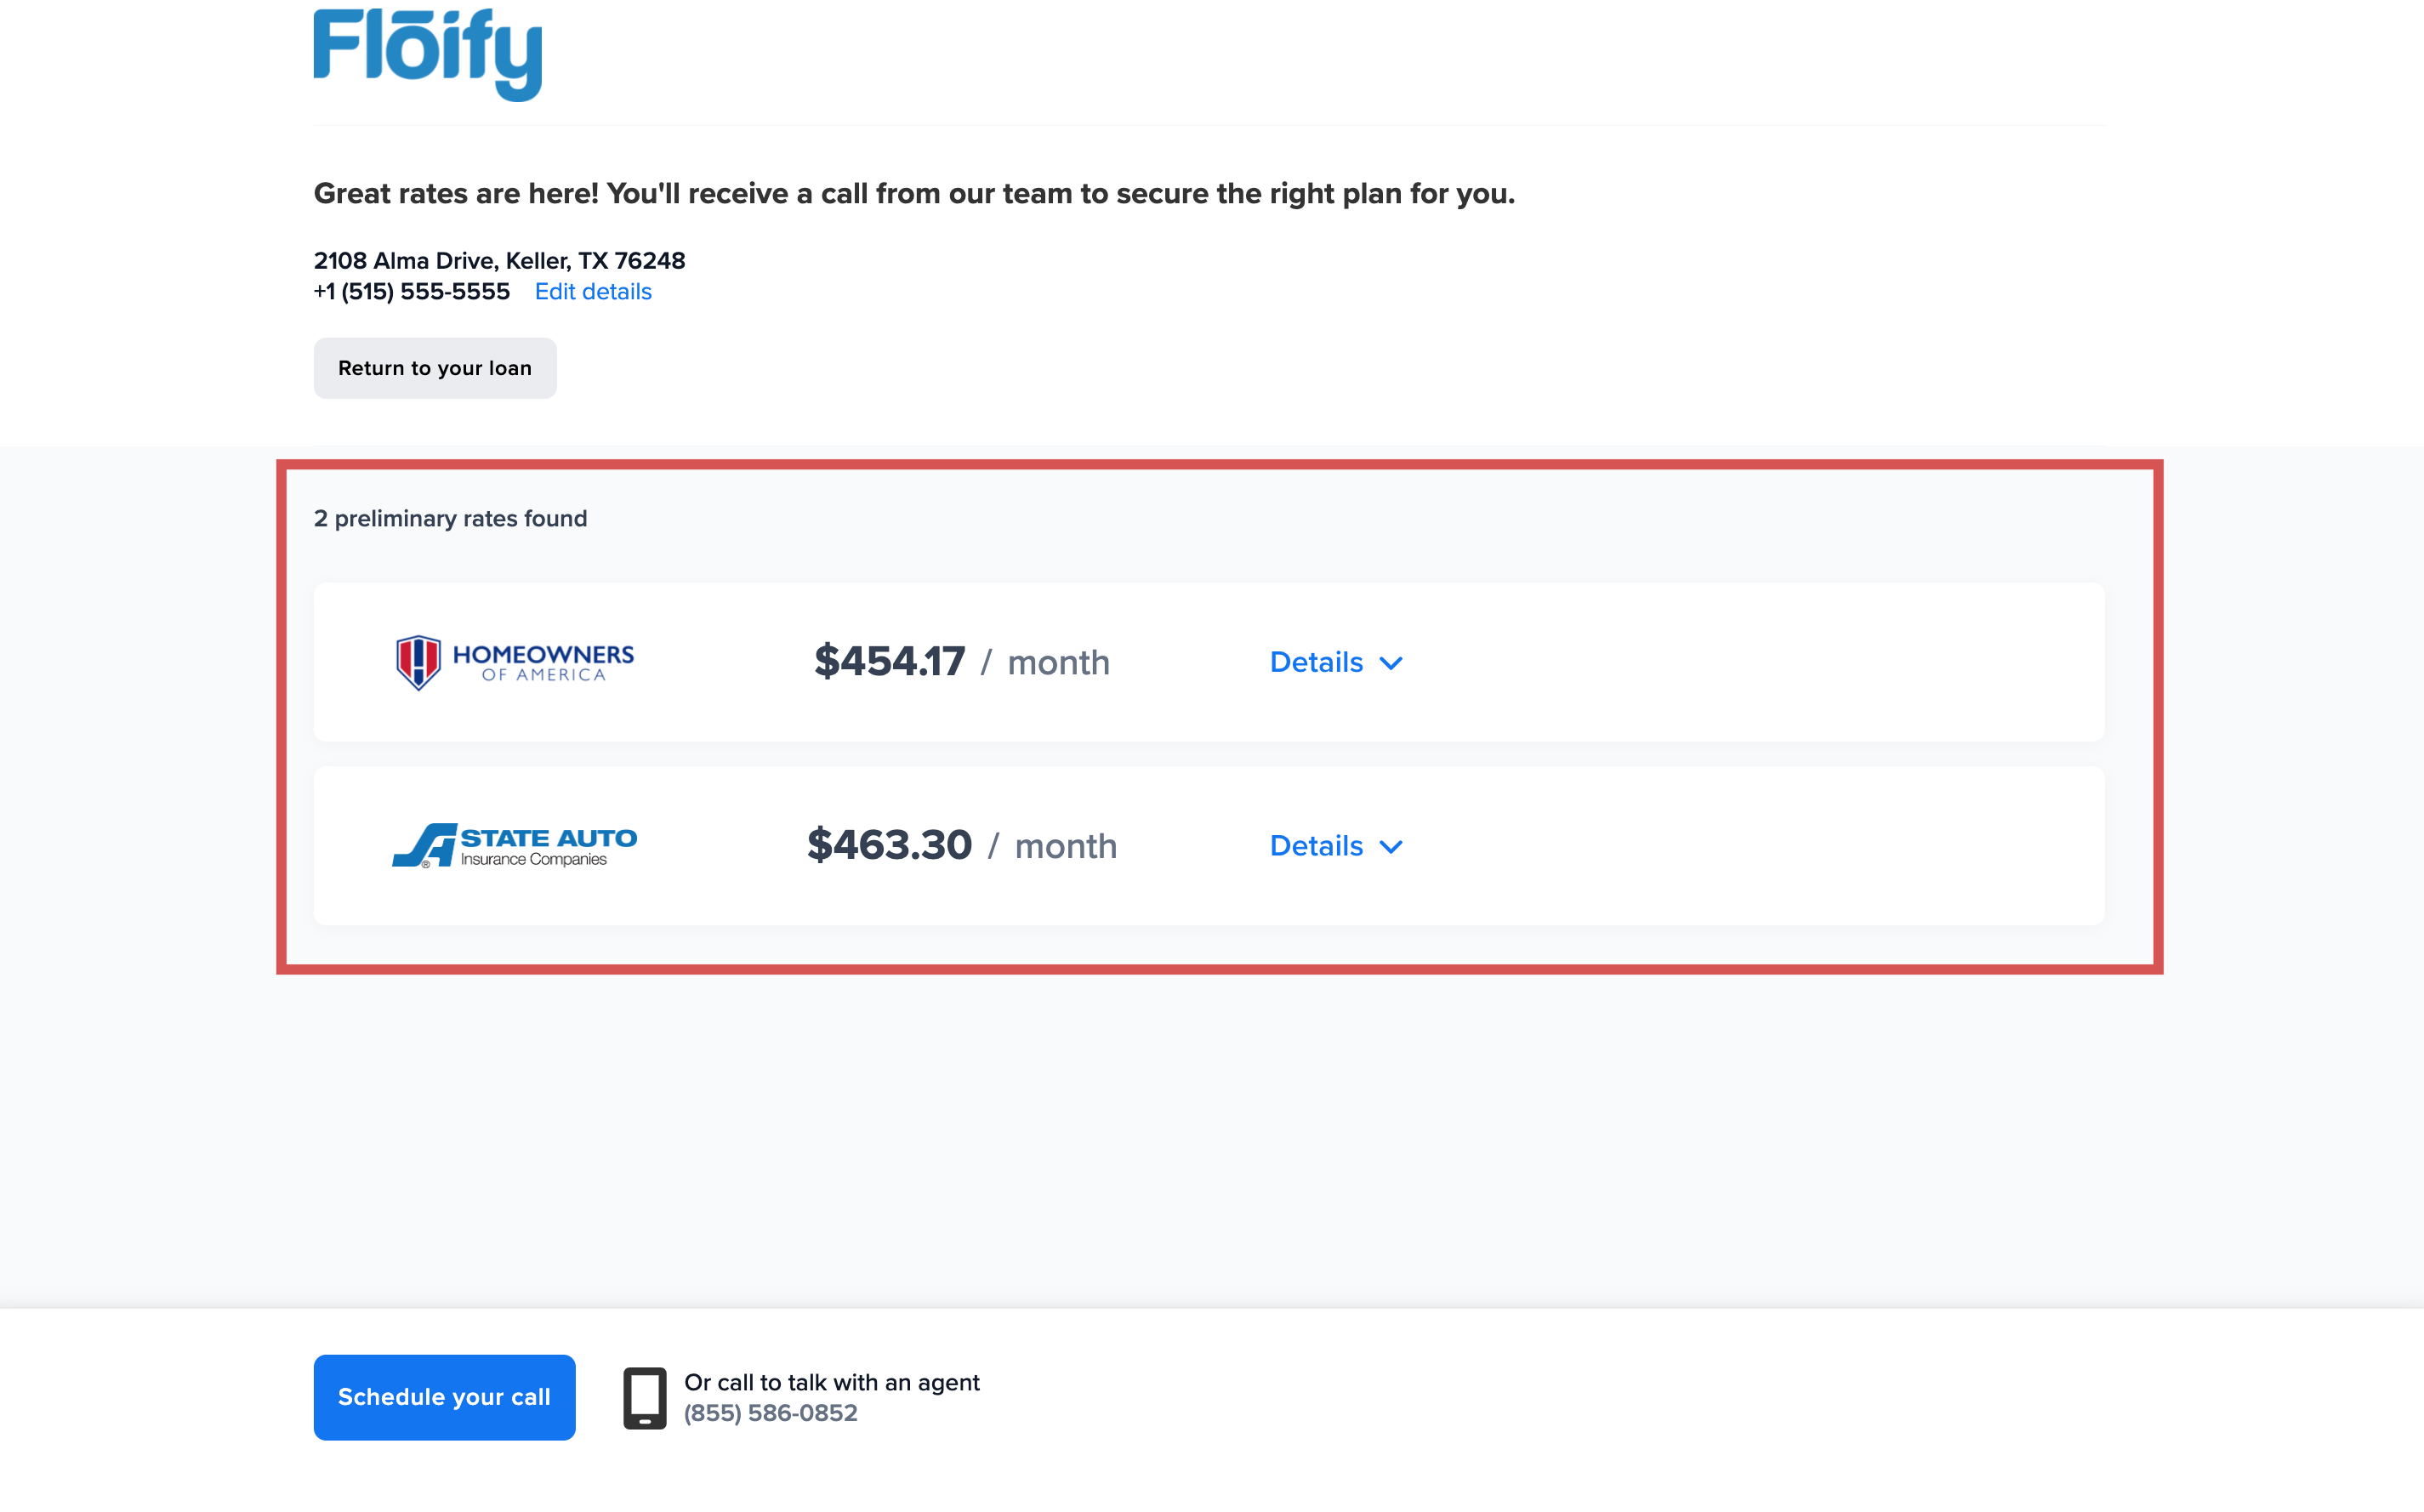The width and height of the screenshot is (2424, 1512).
Task: Select the $463.30 monthly rate amount
Action: [889, 846]
